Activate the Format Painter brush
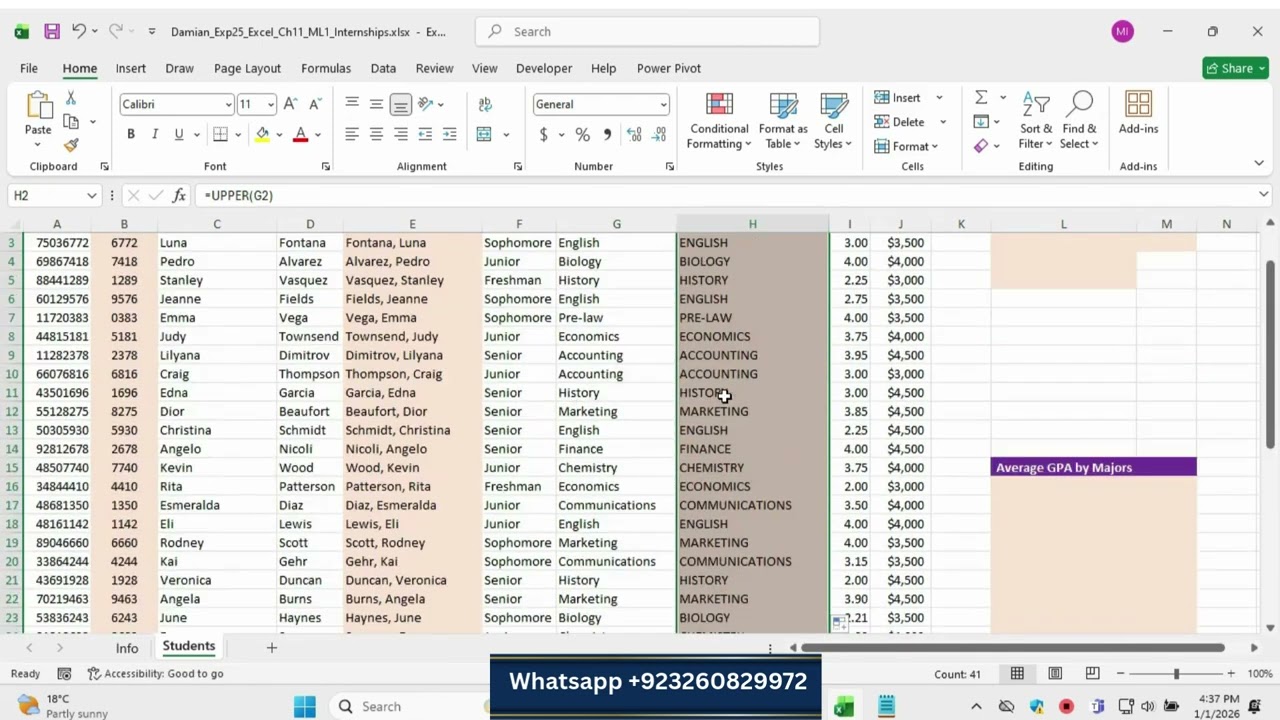The width and height of the screenshot is (1280, 720). tap(71, 145)
